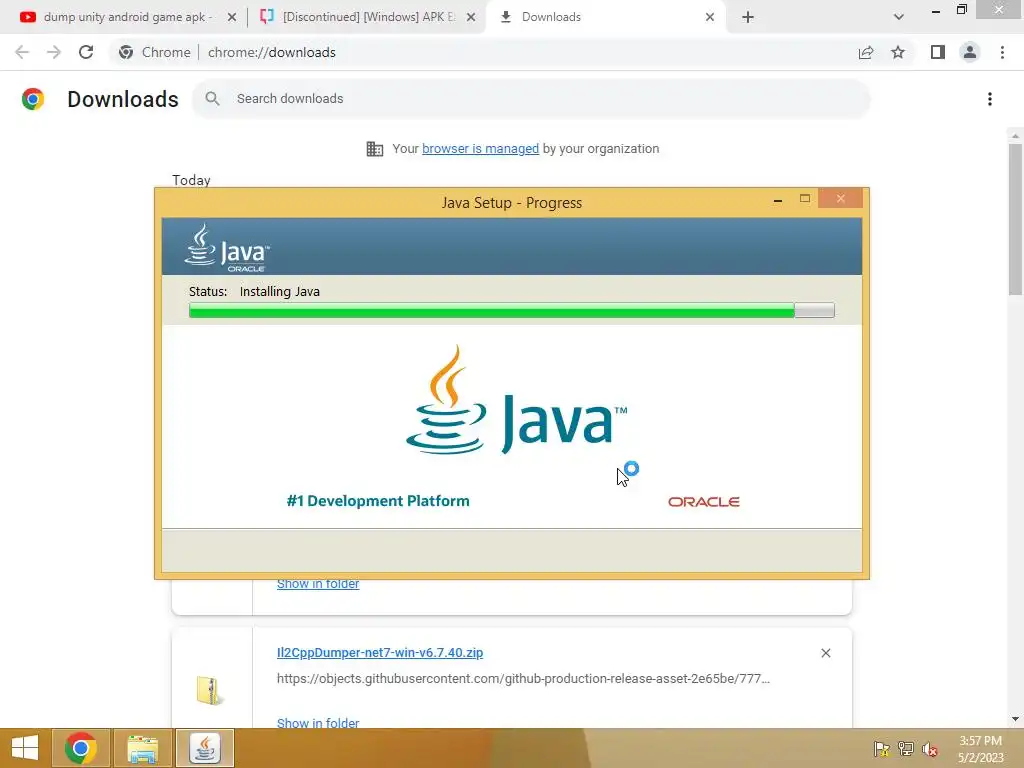Close the Java Setup Progress window
This screenshot has width=1024, height=768.
tap(840, 199)
